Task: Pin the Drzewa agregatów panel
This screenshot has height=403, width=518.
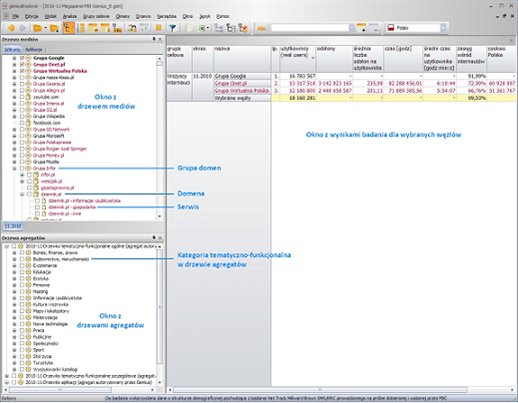Action: 154,238
